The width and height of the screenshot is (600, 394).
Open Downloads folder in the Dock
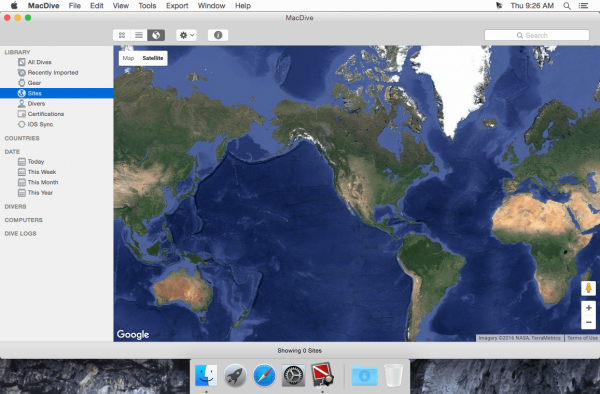point(364,375)
